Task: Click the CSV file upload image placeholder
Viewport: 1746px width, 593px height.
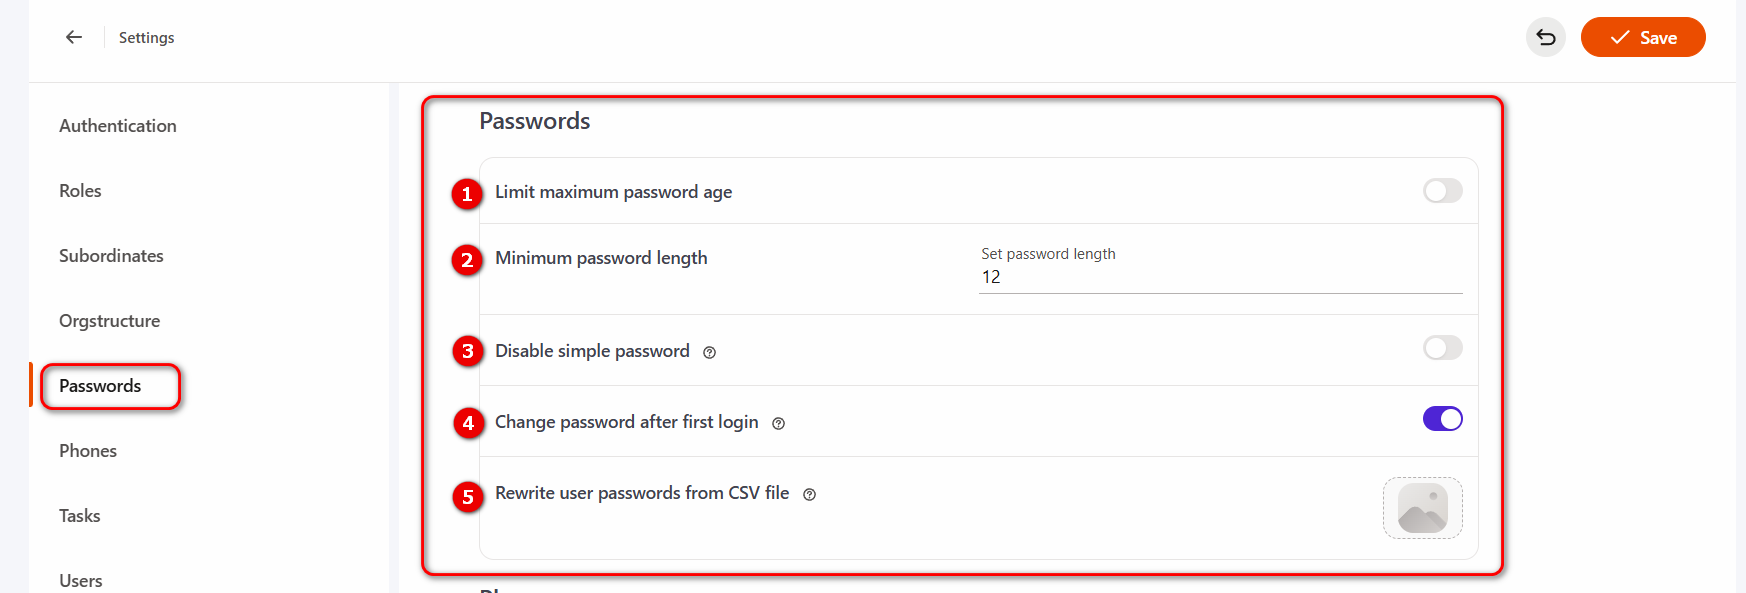Action: (x=1422, y=508)
